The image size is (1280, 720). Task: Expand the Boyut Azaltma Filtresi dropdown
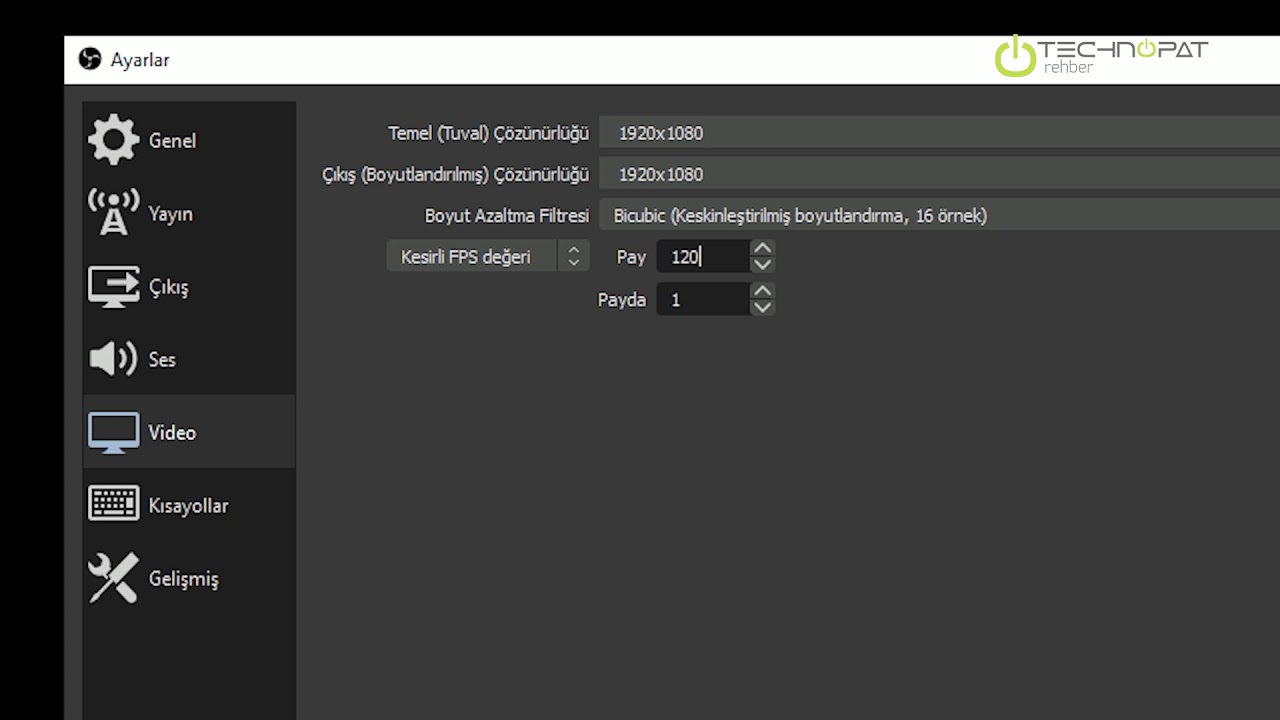(x=939, y=215)
